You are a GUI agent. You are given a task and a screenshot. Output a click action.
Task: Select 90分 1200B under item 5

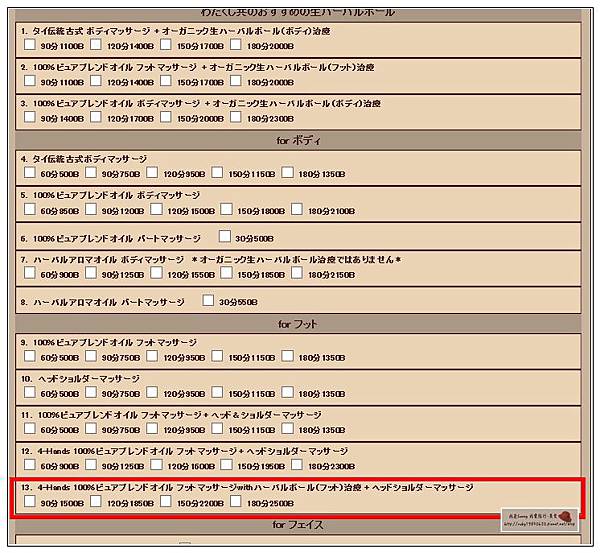pyautogui.click(x=91, y=209)
